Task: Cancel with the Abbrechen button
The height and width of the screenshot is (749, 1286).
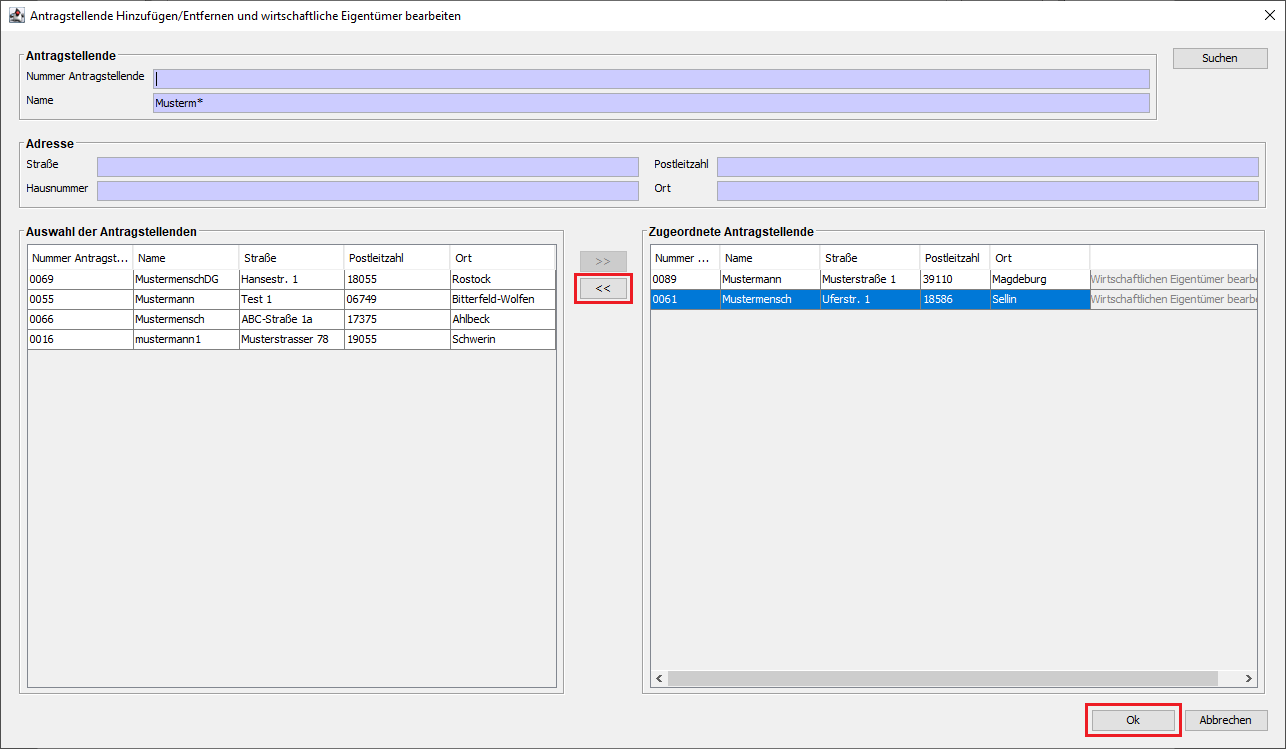Action: [x=1226, y=720]
